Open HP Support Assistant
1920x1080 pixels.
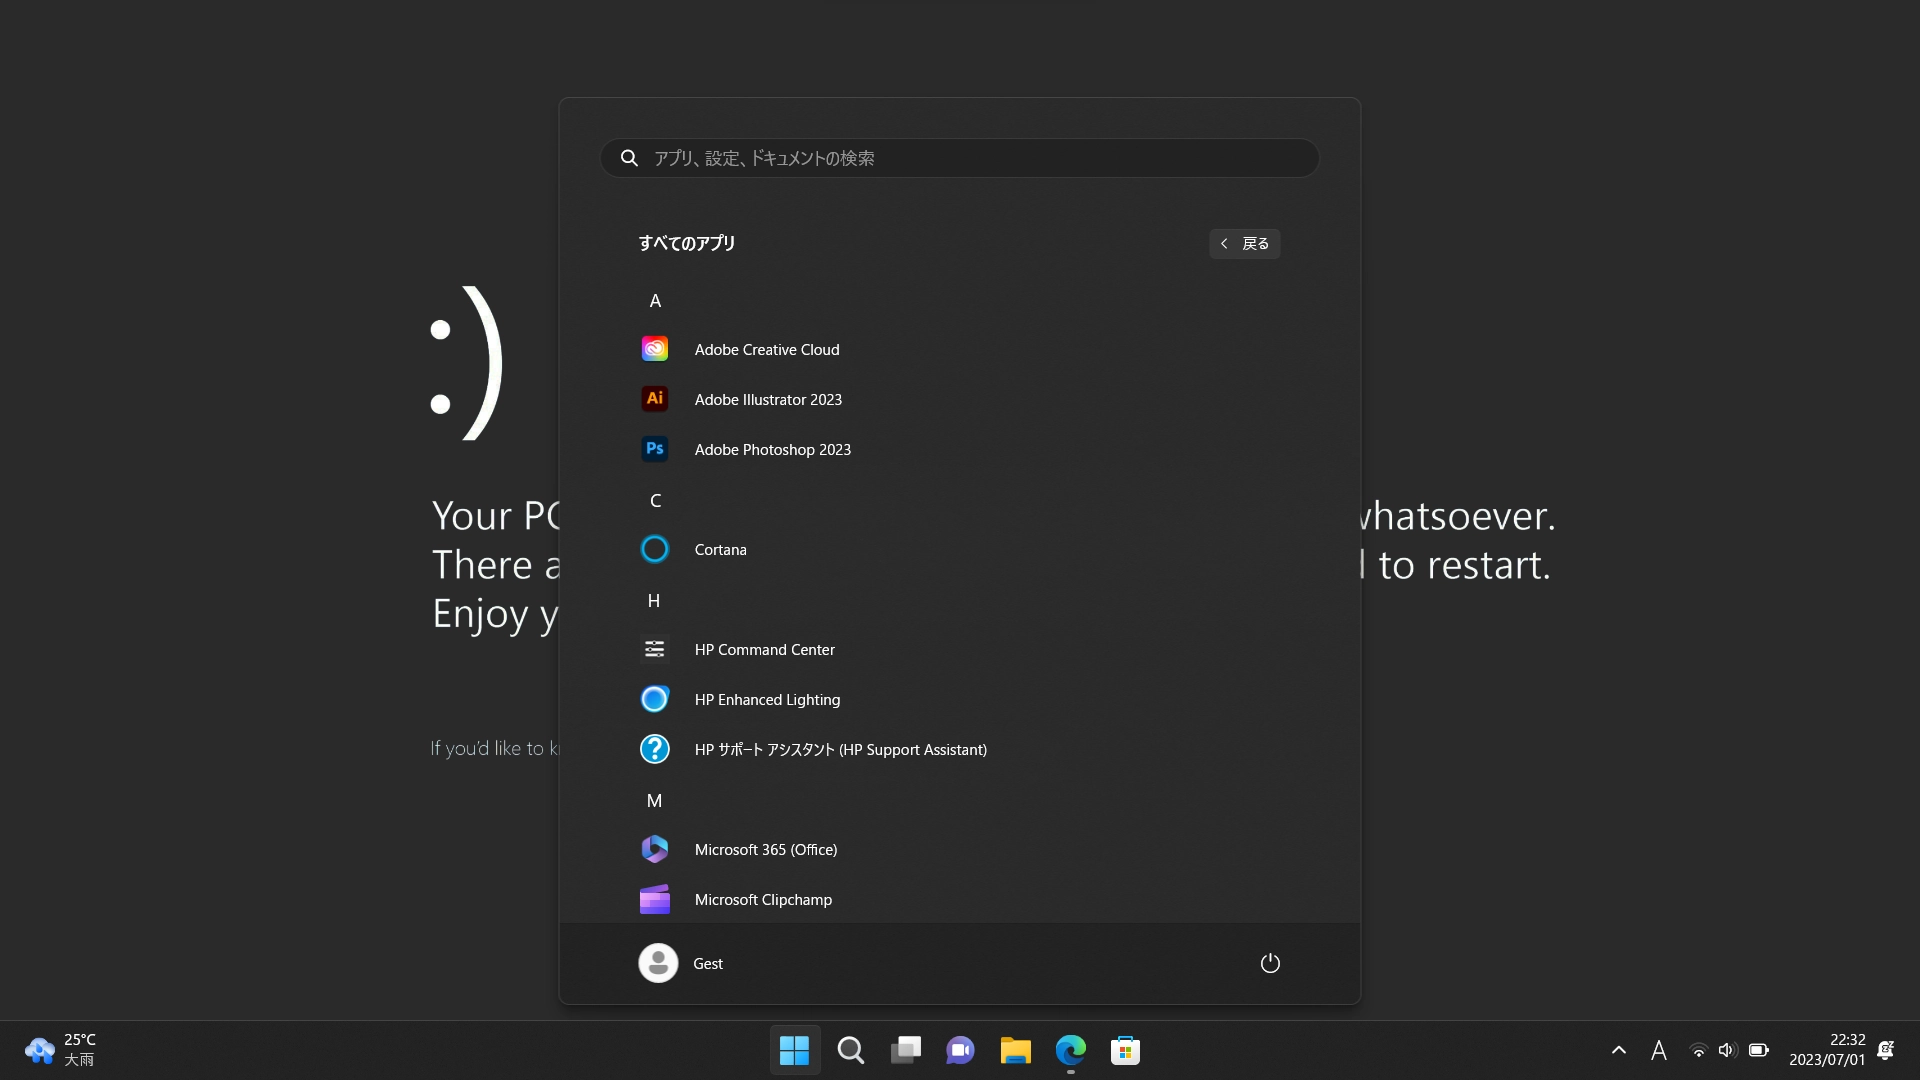[x=840, y=749]
